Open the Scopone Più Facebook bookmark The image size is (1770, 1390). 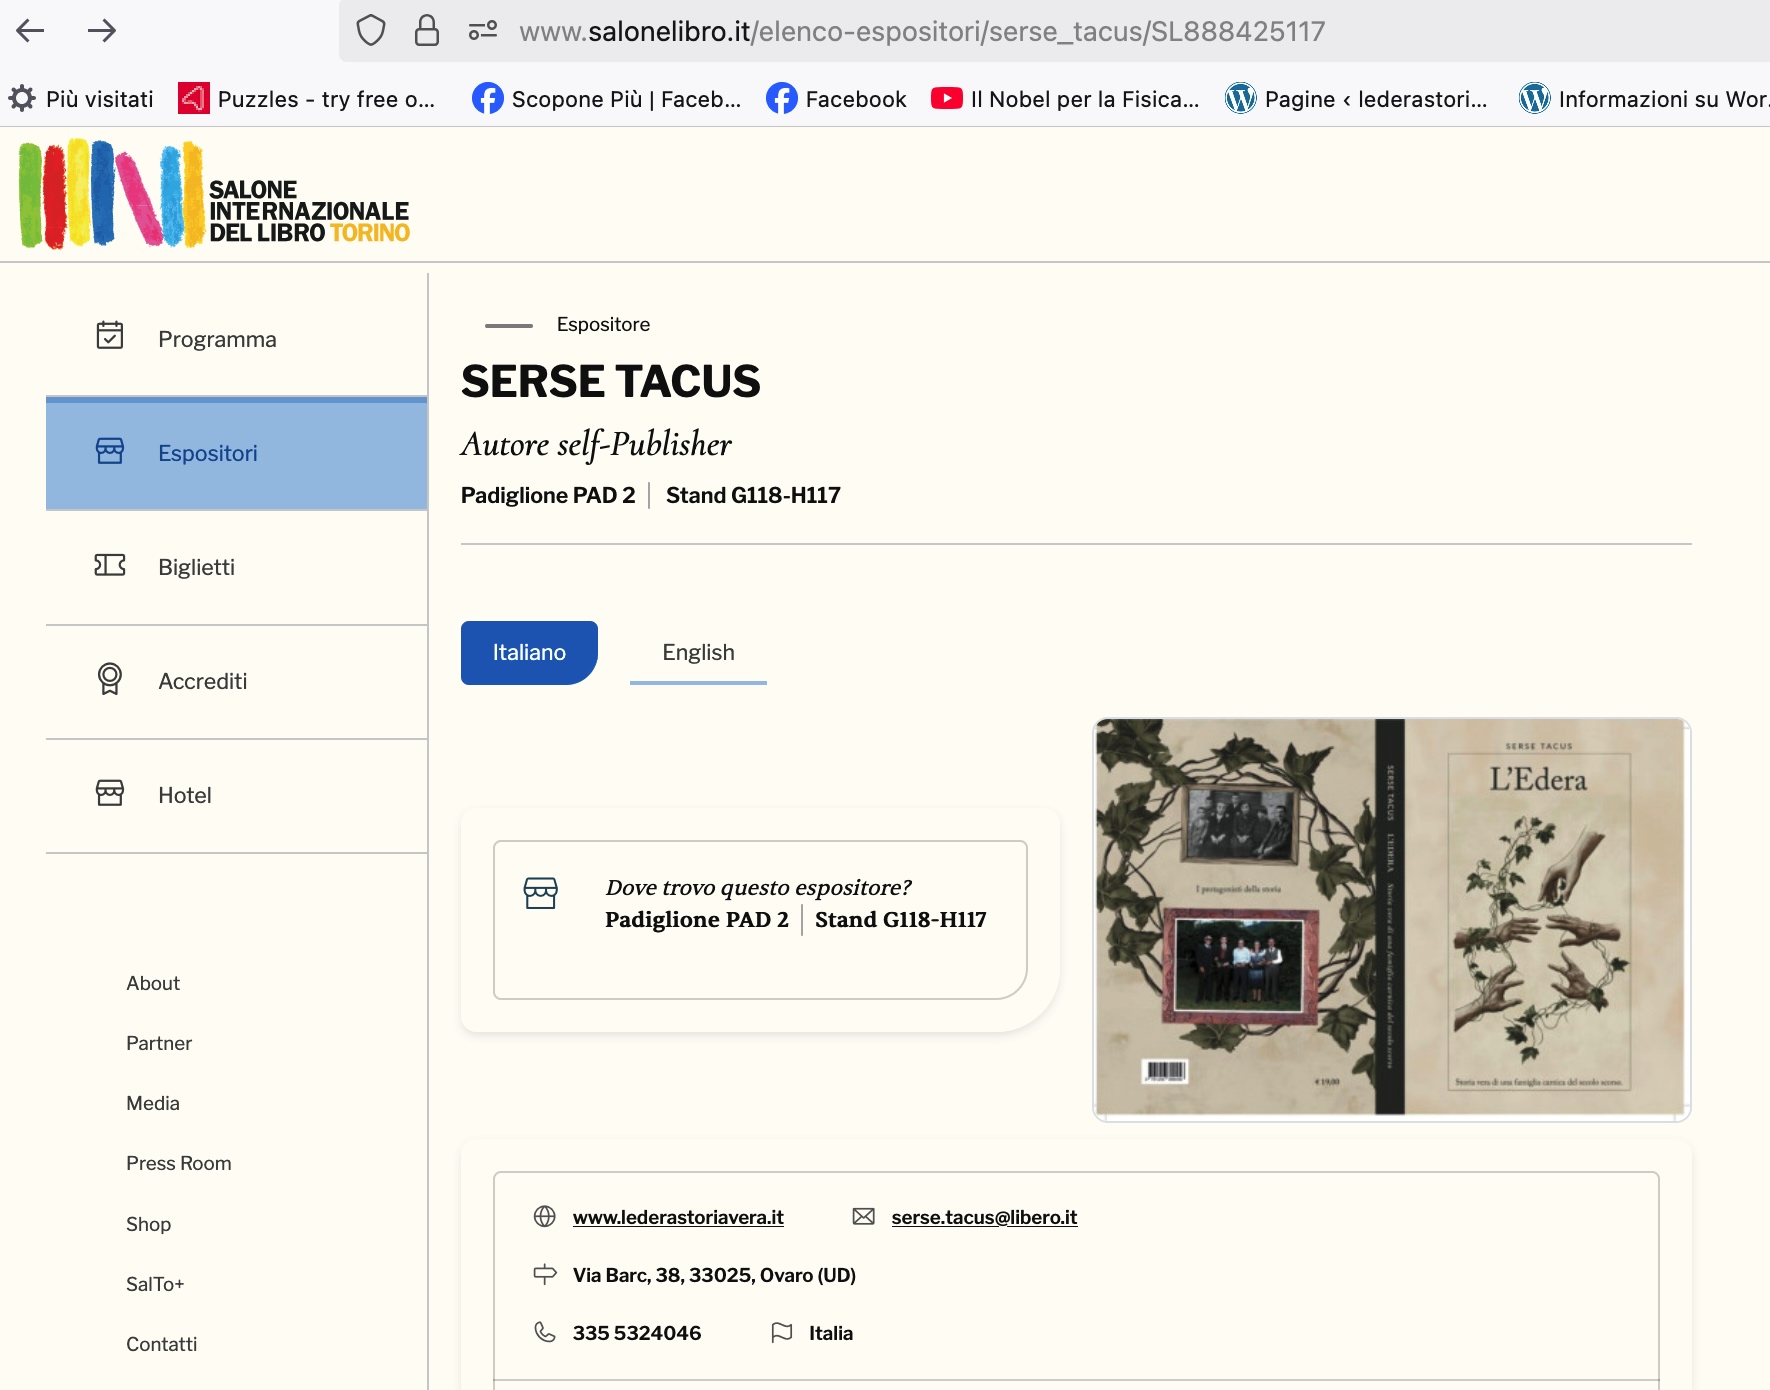[x=607, y=99]
